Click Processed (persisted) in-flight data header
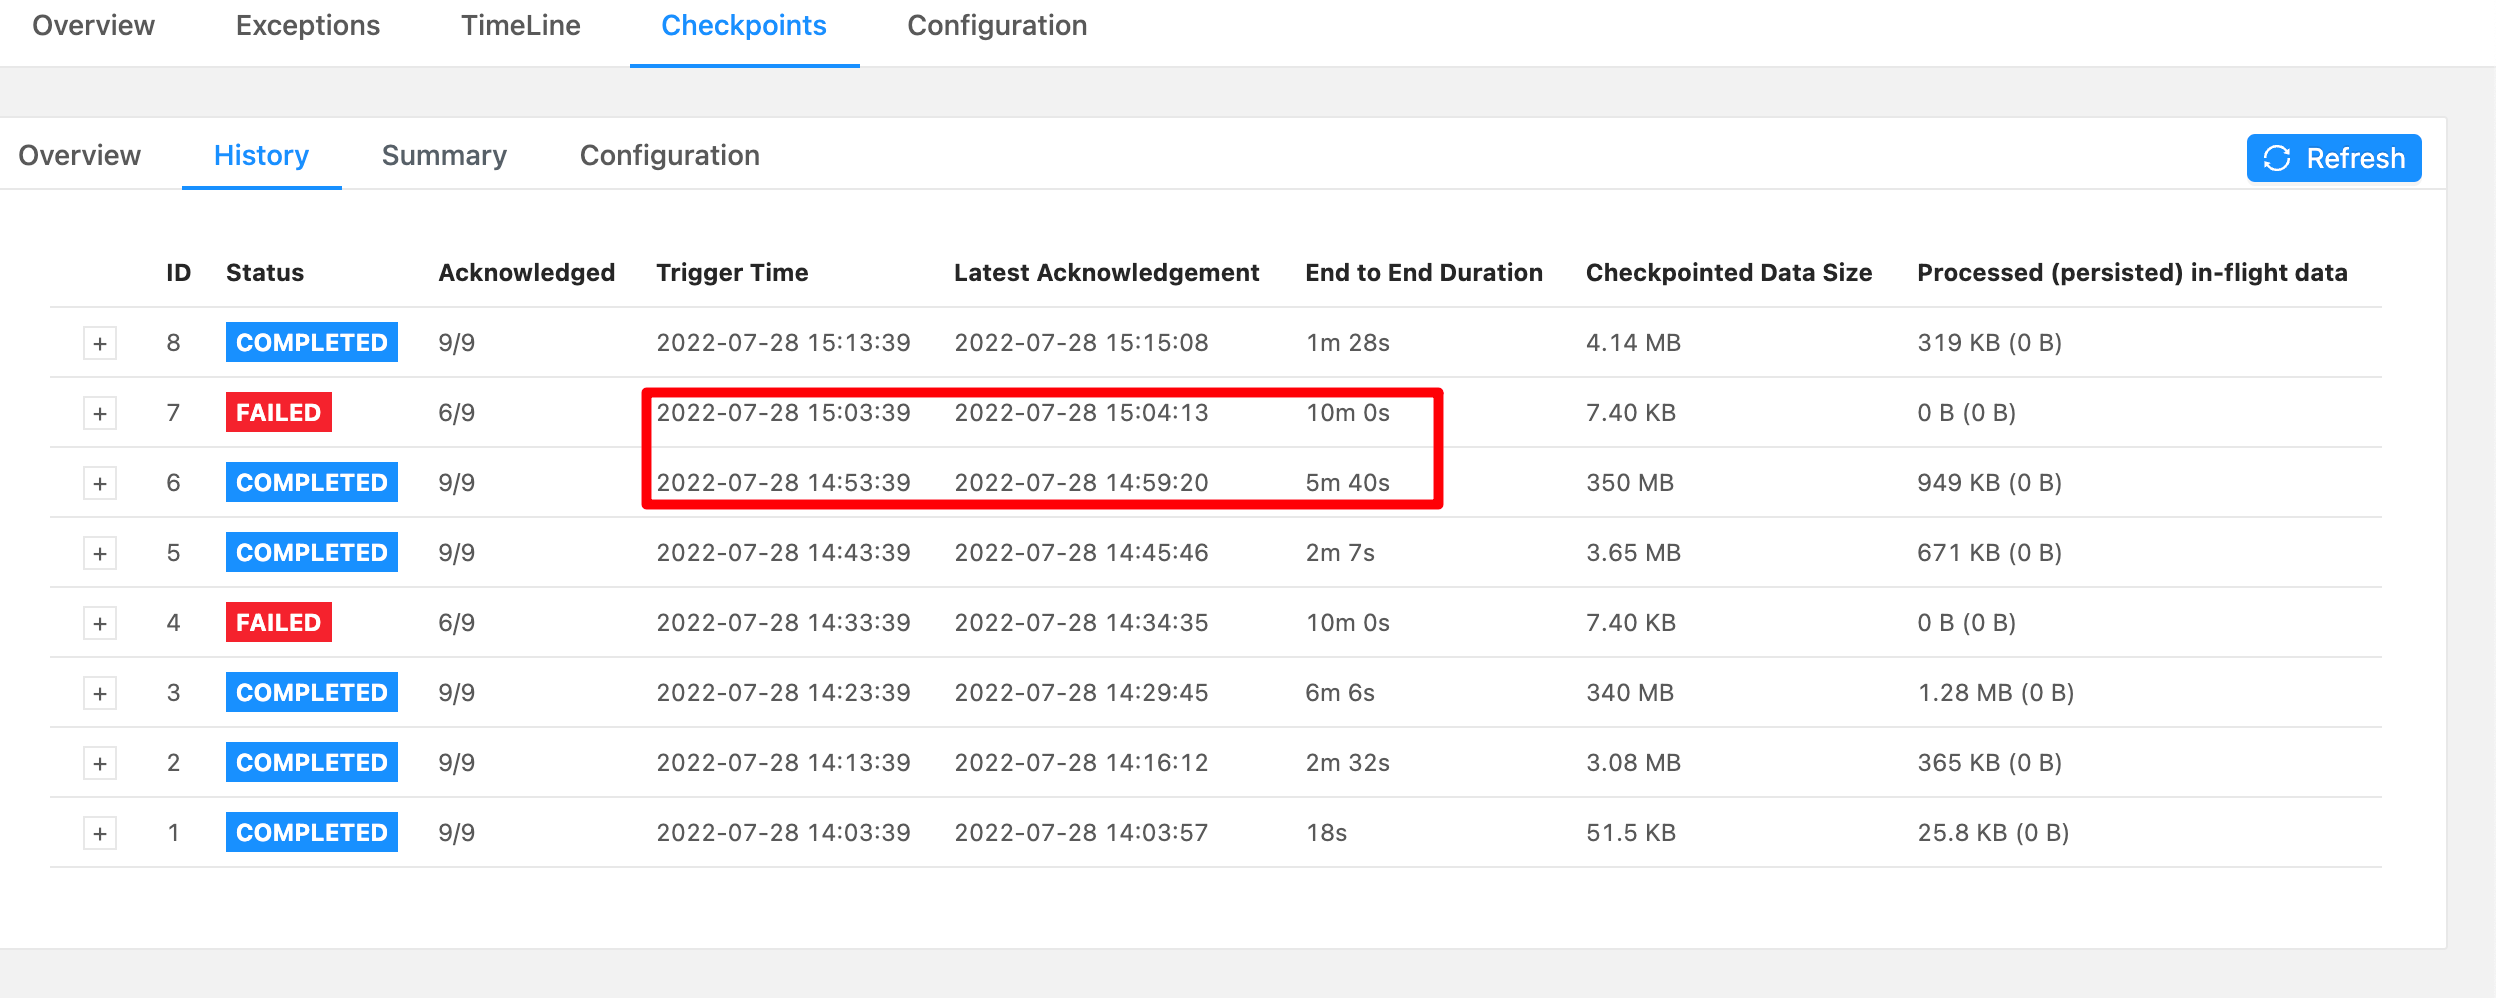Image resolution: width=2496 pixels, height=998 pixels. point(2132,273)
